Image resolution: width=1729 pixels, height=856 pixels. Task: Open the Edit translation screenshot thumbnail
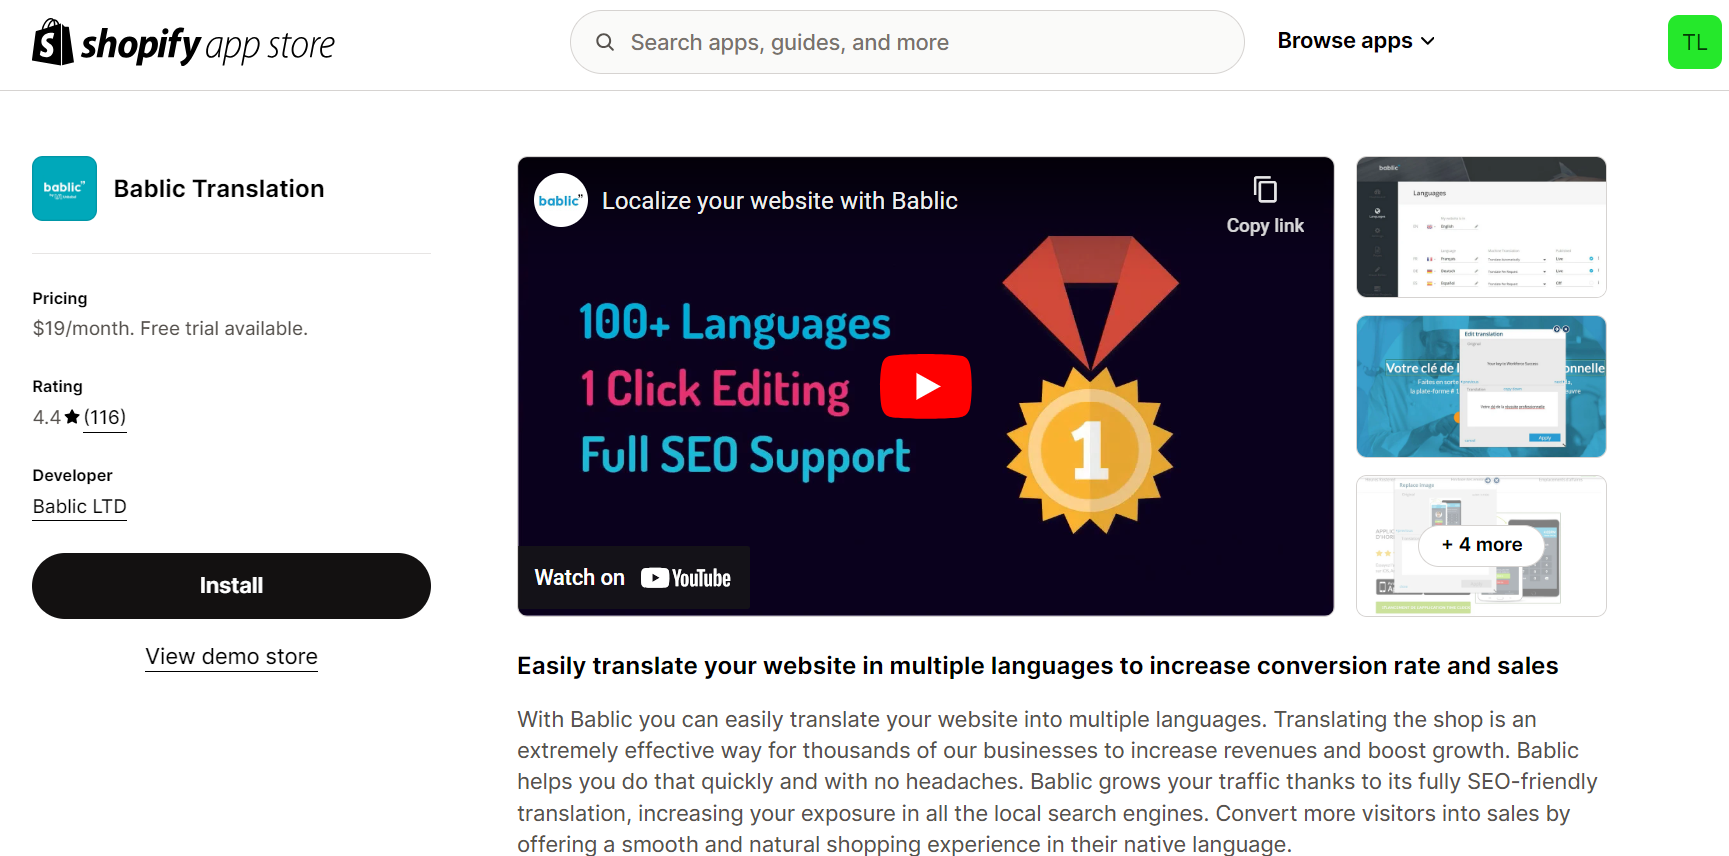(x=1481, y=386)
